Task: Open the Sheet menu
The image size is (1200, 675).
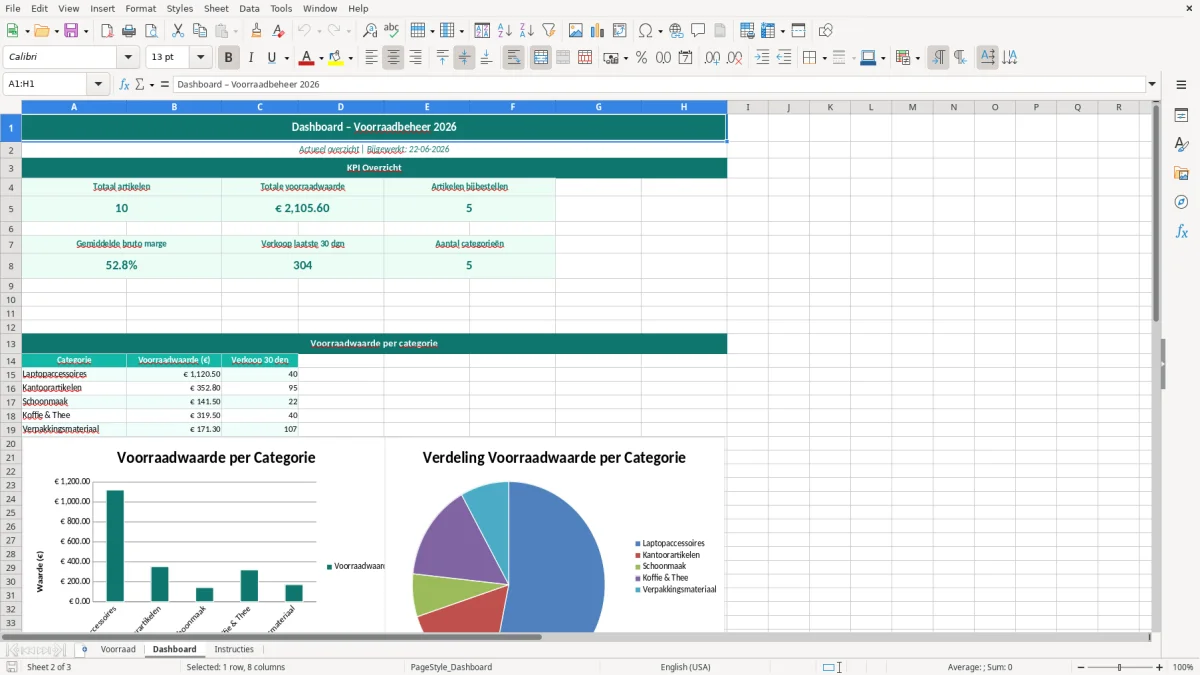Action: [216, 8]
